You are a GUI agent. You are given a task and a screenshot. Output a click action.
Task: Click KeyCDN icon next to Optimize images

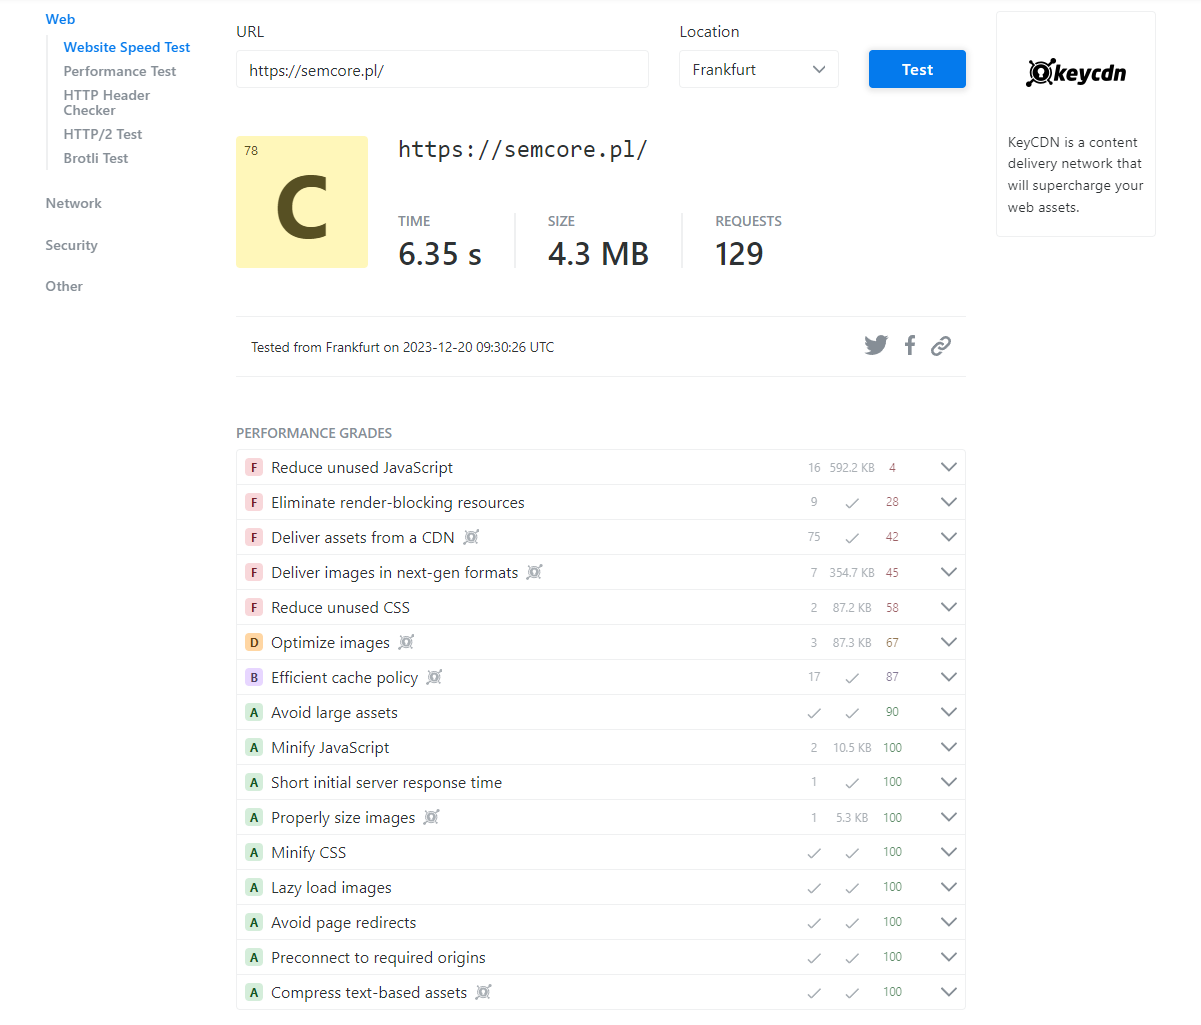(x=406, y=642)
